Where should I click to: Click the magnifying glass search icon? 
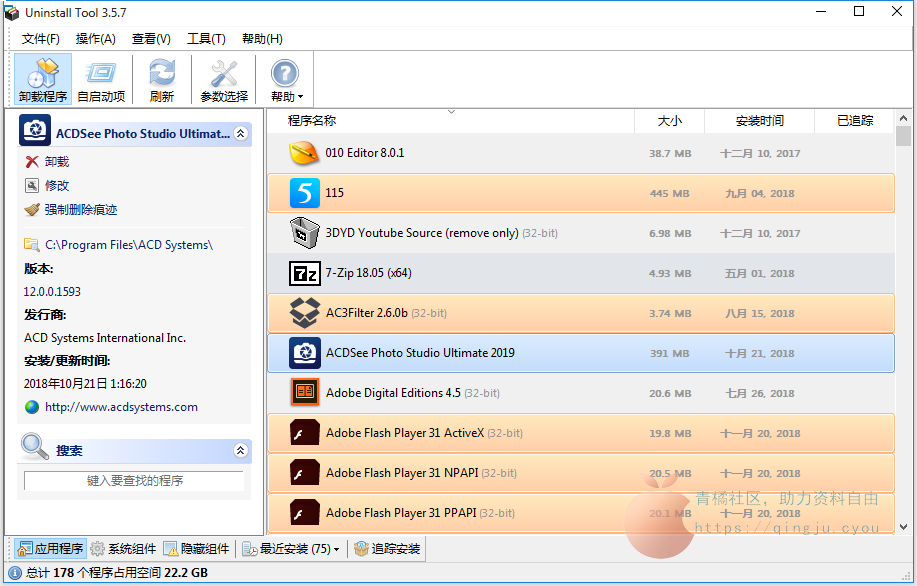click(35, 446)
